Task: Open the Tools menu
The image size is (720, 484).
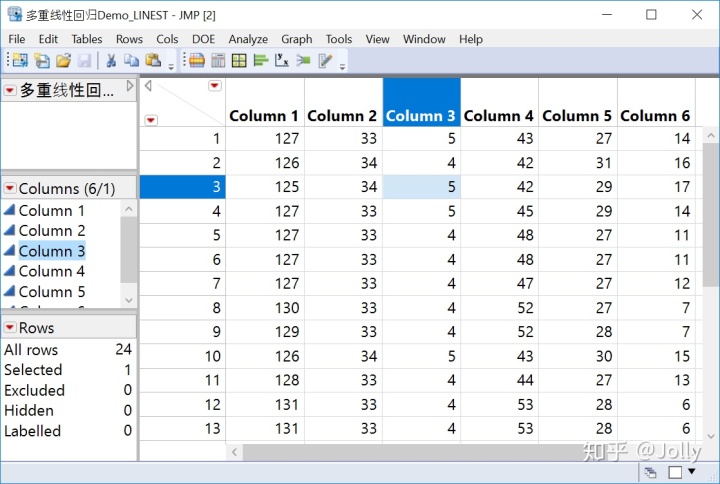Action: 339,39
